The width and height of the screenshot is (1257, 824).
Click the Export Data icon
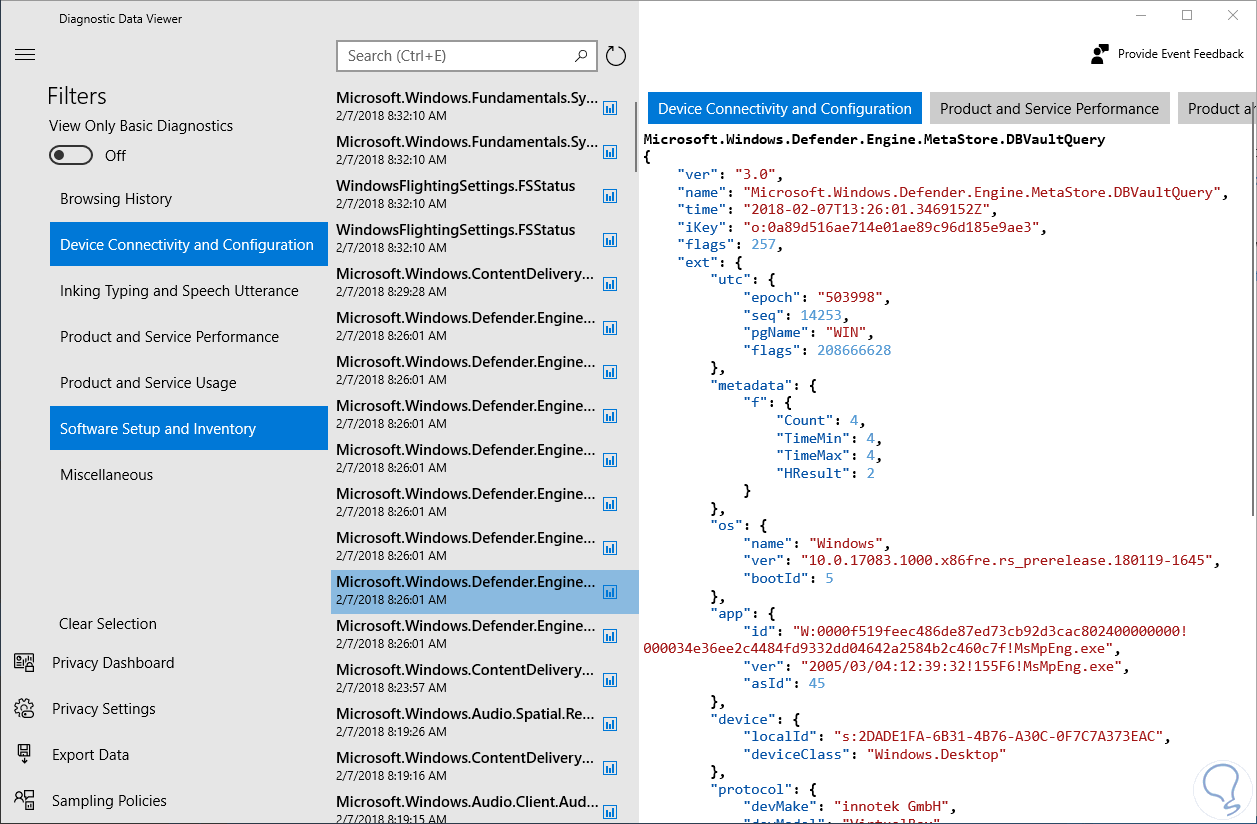tap(24, 754)
